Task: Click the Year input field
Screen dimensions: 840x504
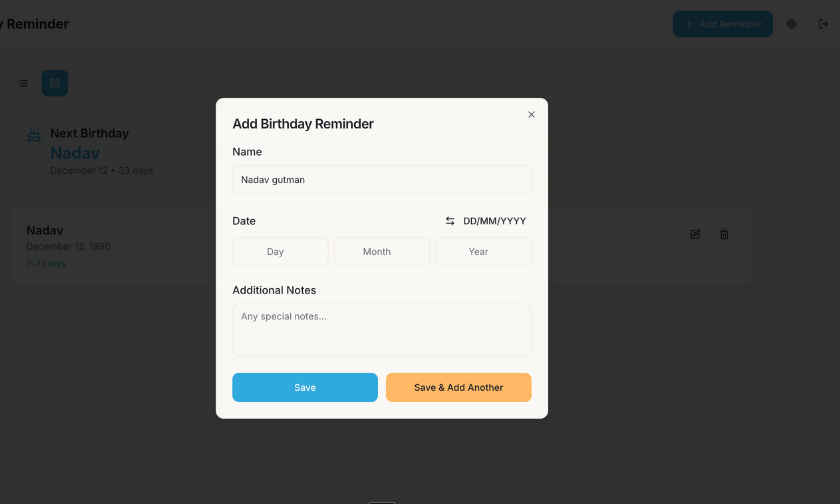Action: click(483, 252)
